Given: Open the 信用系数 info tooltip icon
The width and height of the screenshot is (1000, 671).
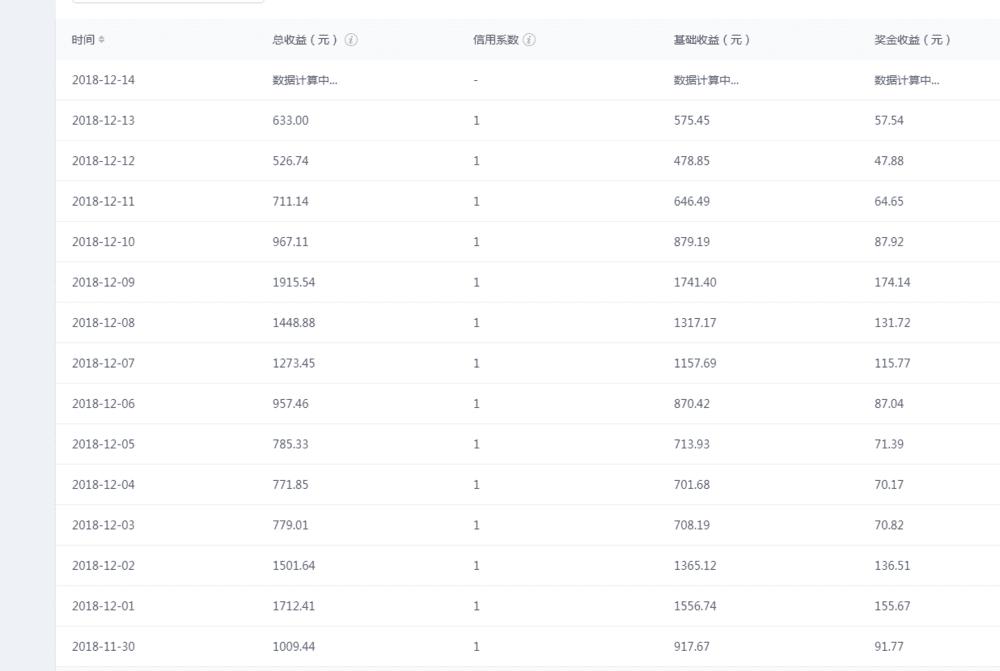Looking at the screenshot, I should (x=530, y=40).
